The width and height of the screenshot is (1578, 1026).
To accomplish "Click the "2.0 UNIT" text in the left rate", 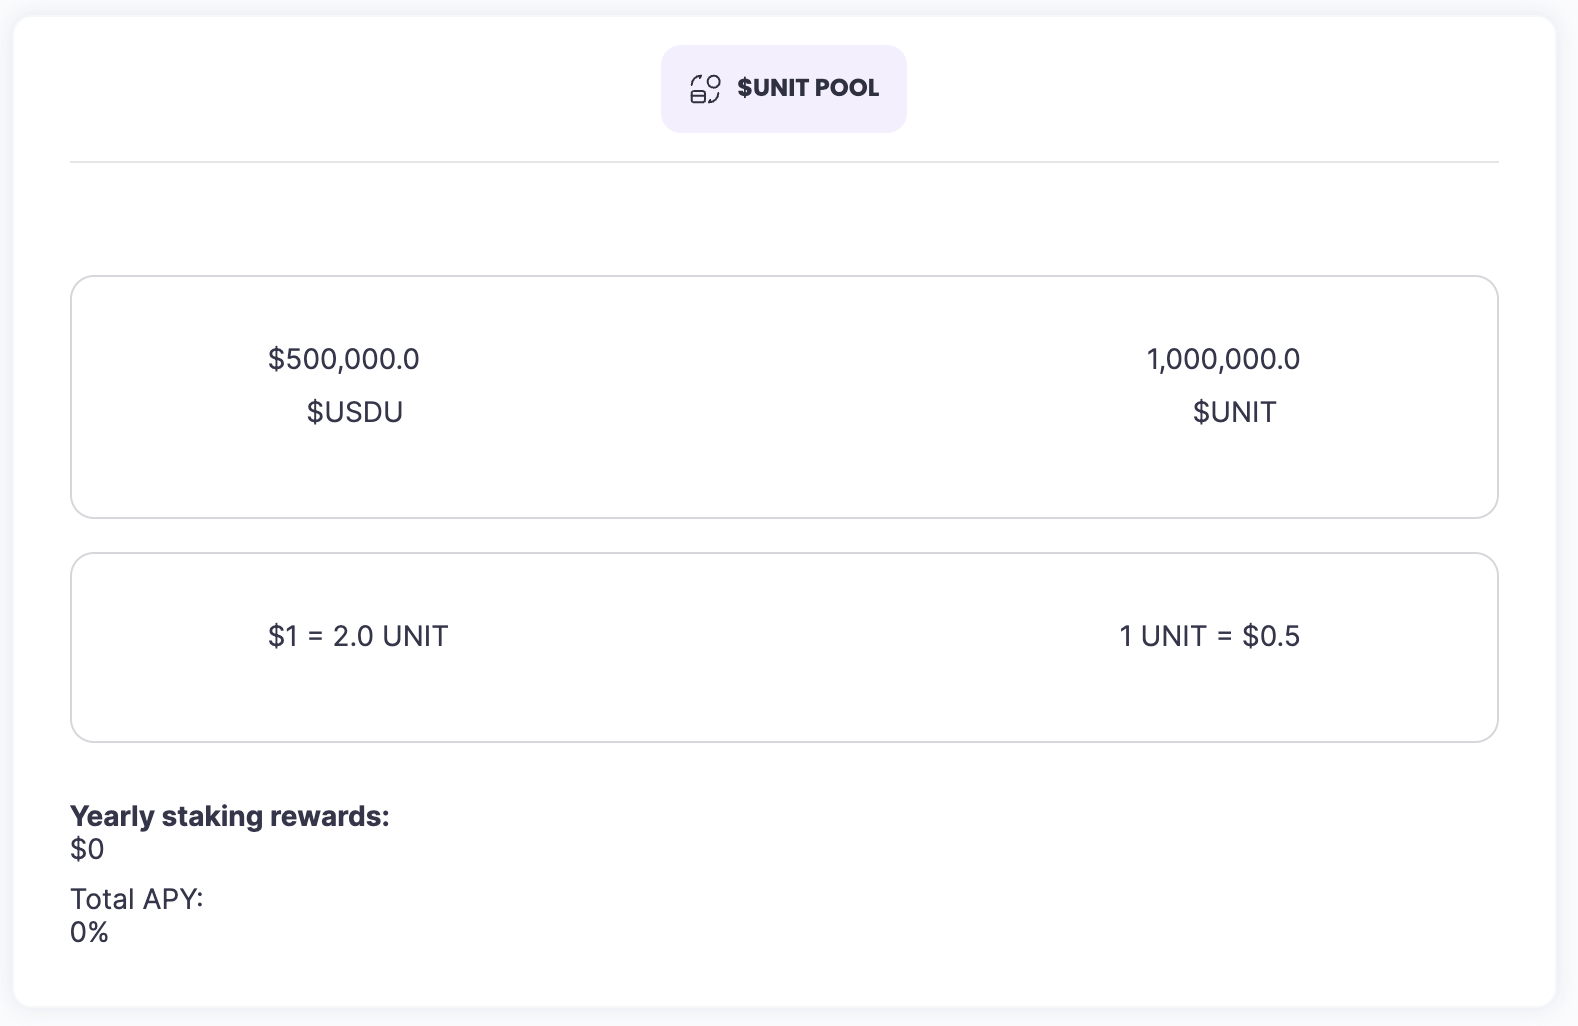I will click(x=390, y=636).
